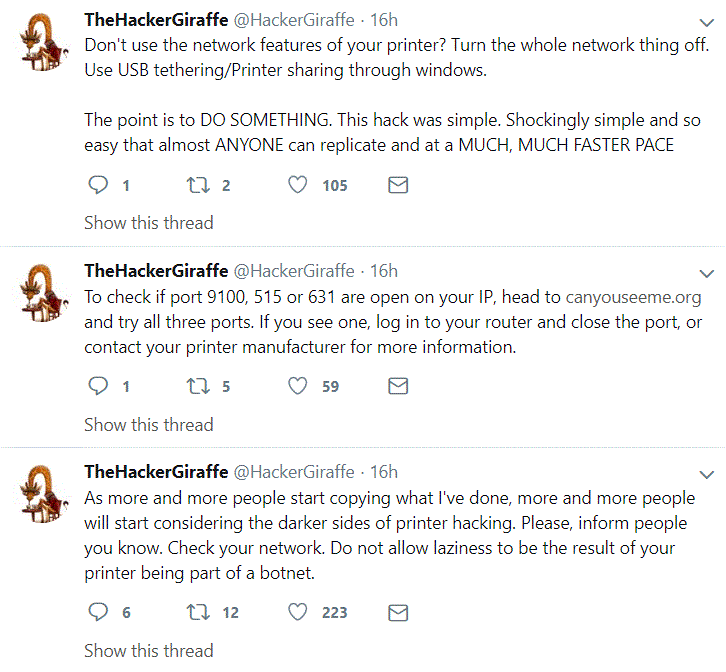726x672 pixels.
Task: Retweet the USB tethering tweet
Action: [x=198, y=185]
